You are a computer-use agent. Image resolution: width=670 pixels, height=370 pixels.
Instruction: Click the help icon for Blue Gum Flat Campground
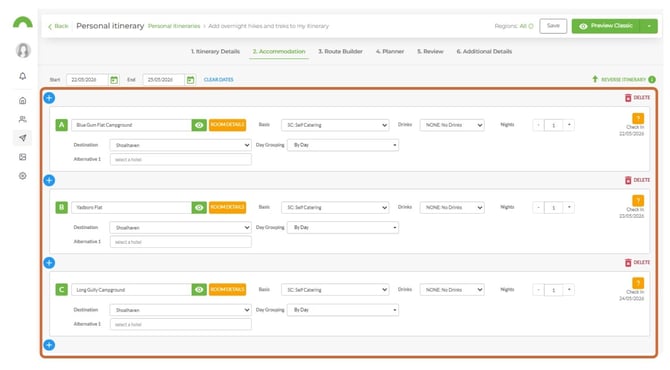[638, 118]
